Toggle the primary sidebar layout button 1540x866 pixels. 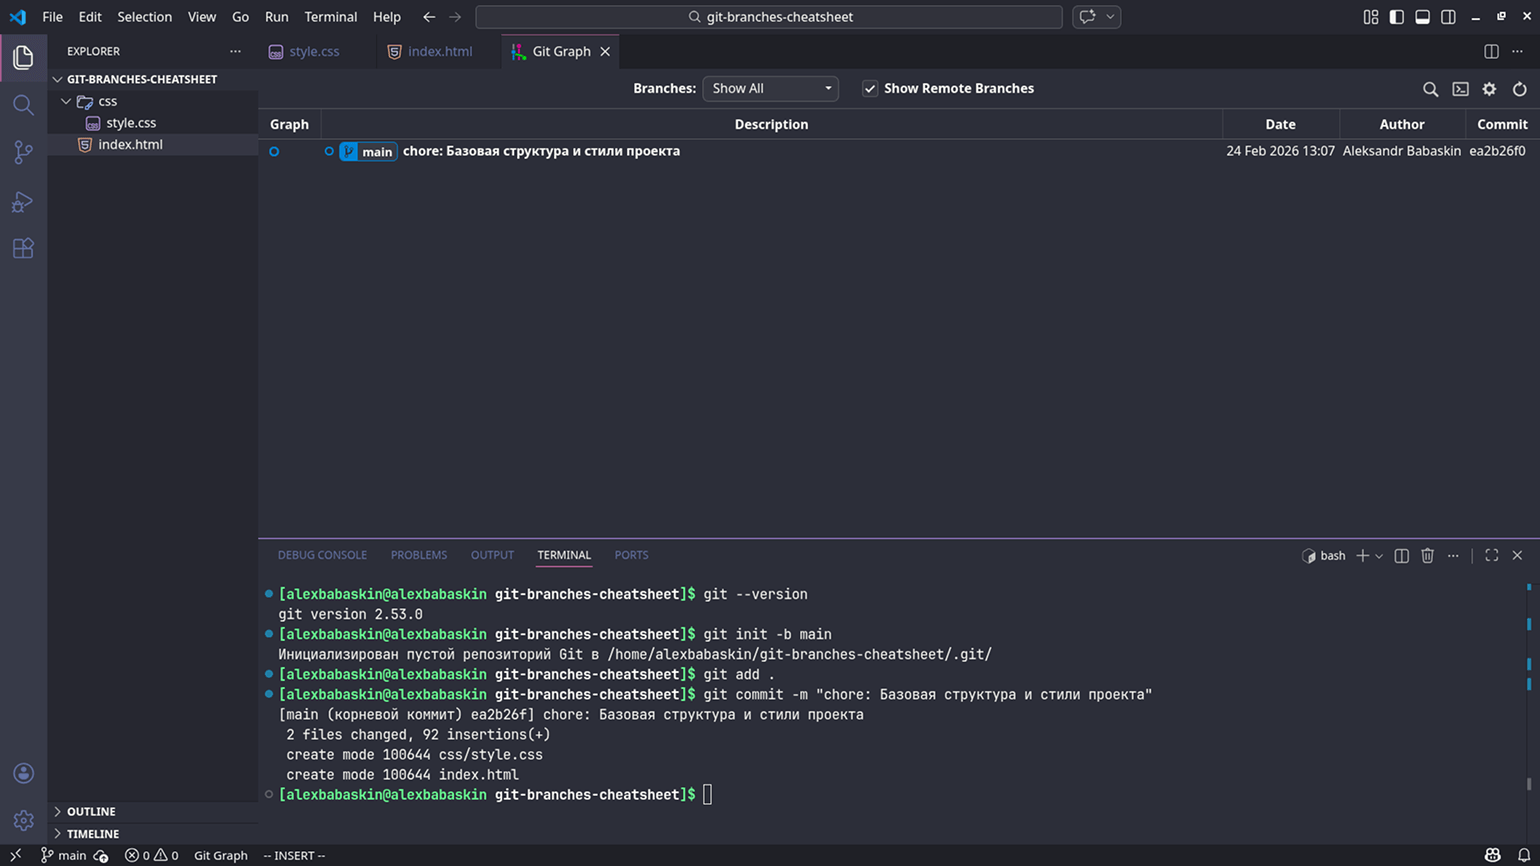click(1396, 17)
